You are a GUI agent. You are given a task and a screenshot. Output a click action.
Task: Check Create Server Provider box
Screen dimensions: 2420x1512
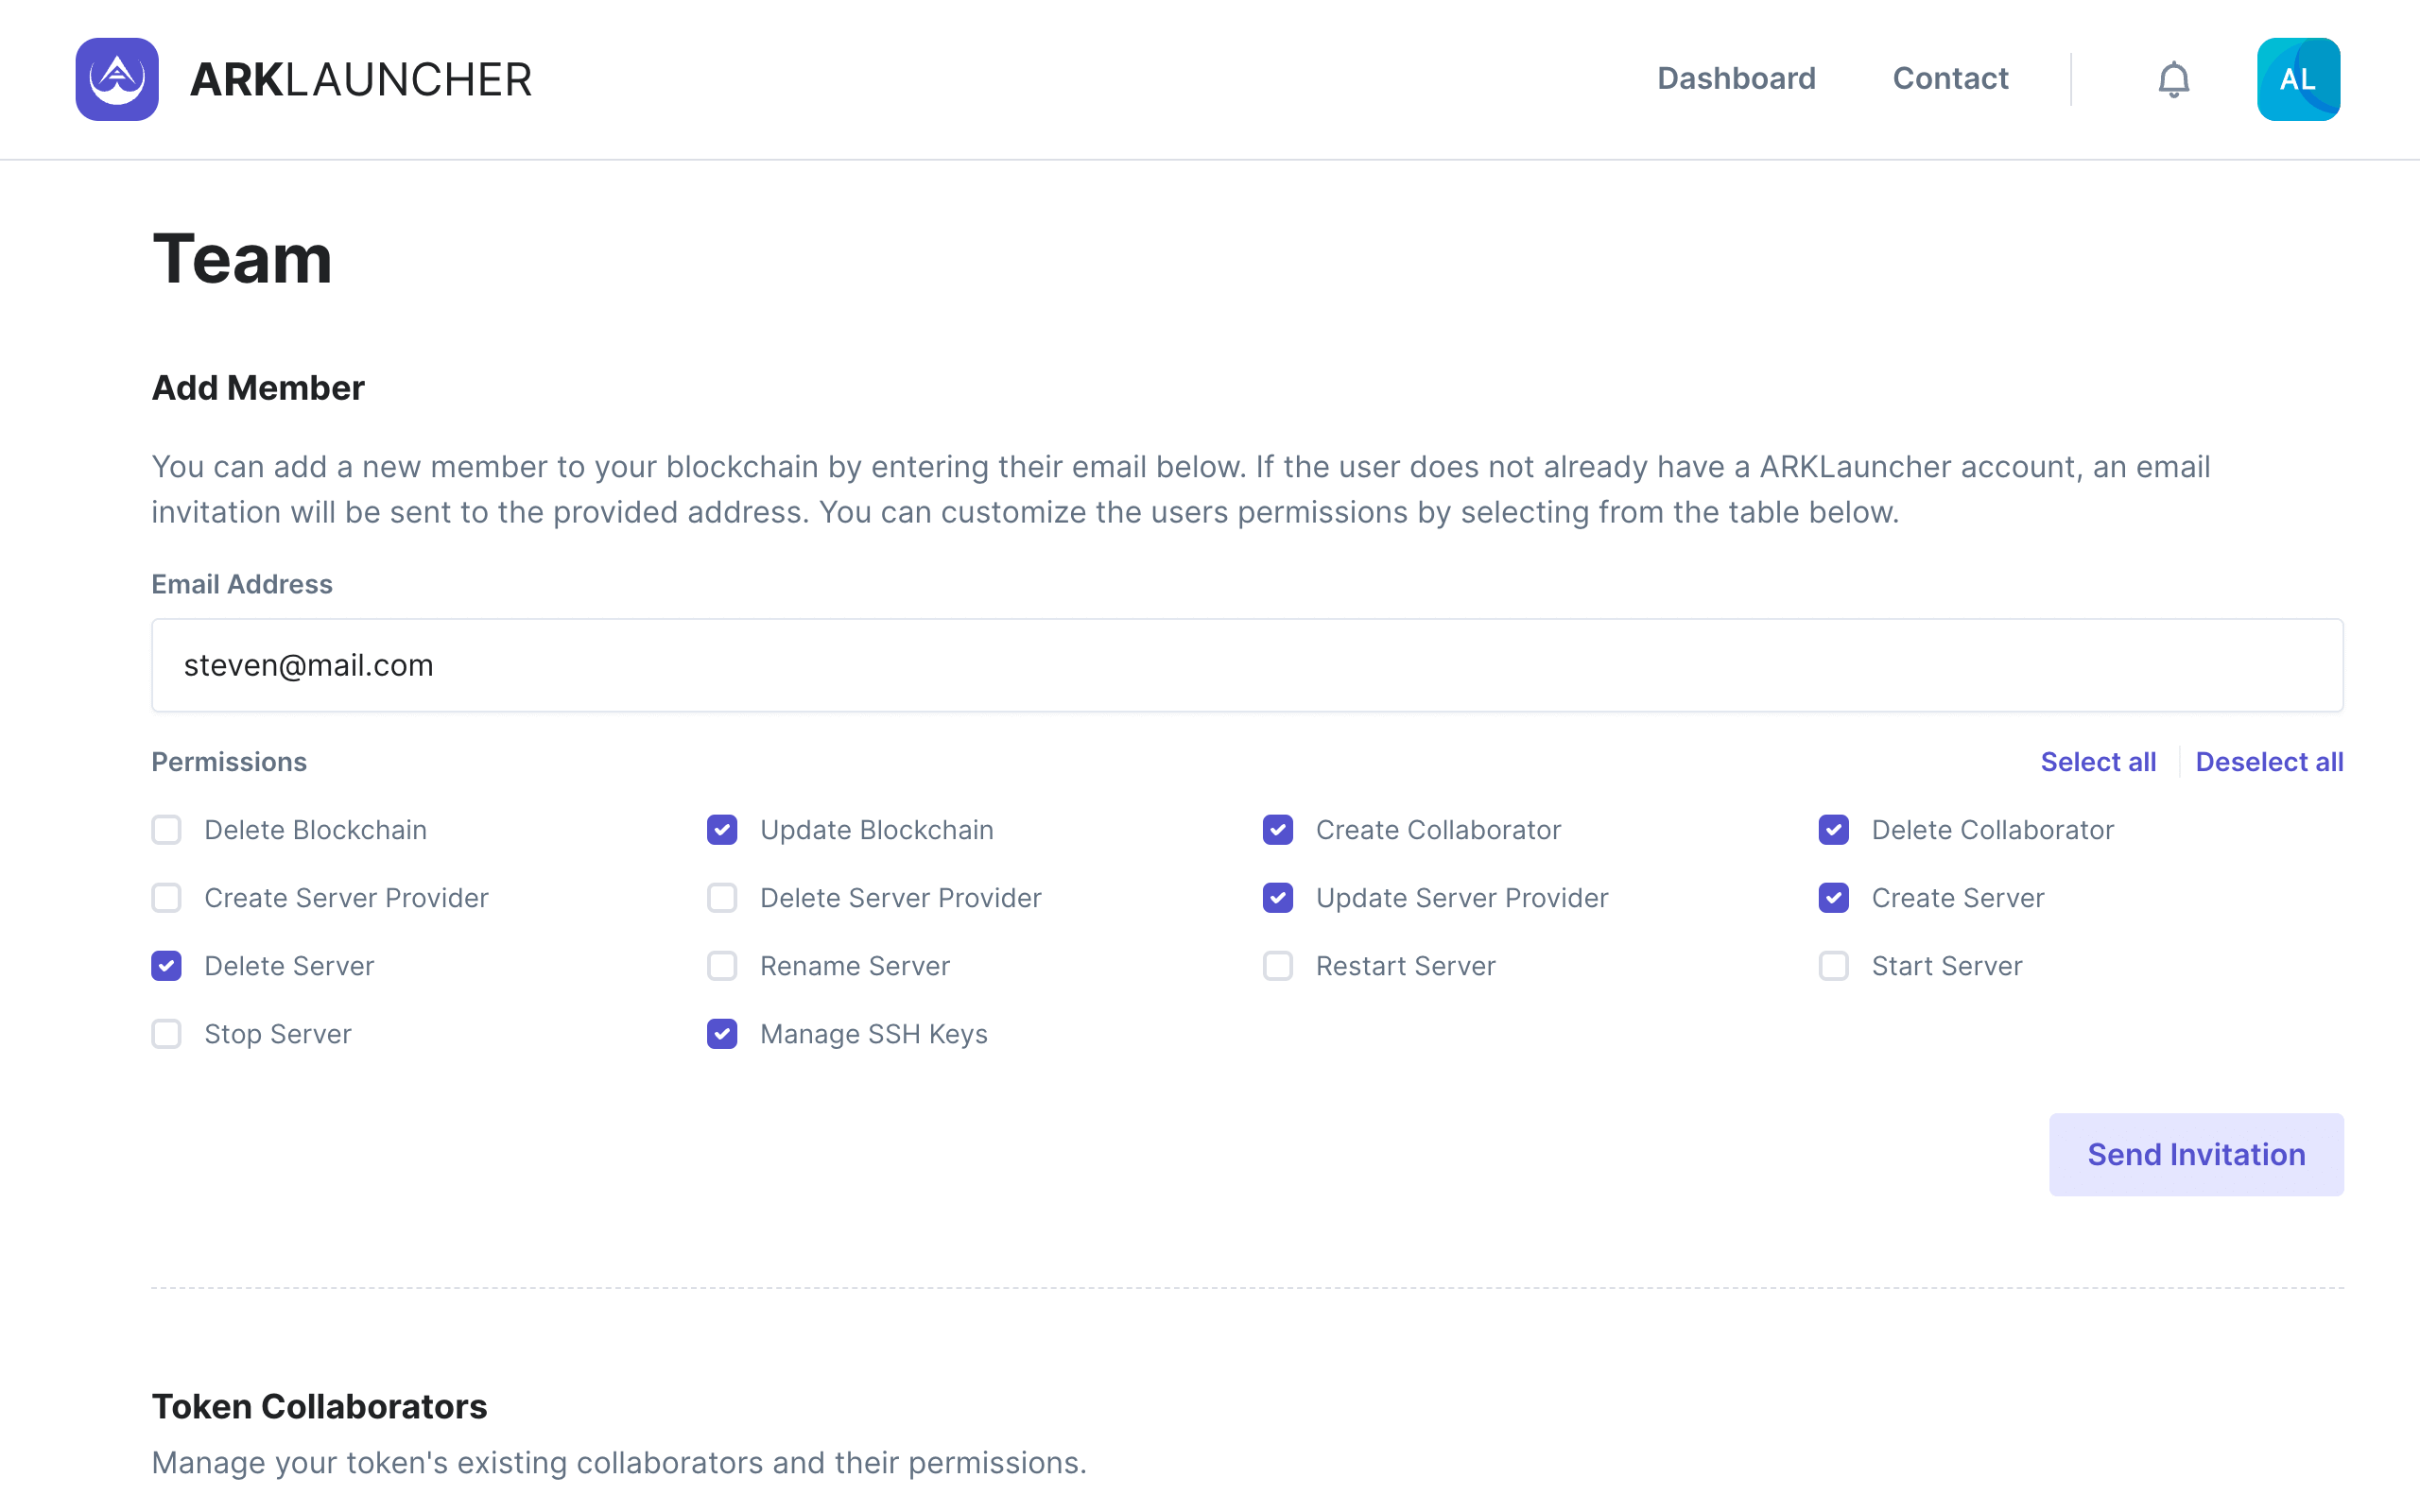(167, 898)
